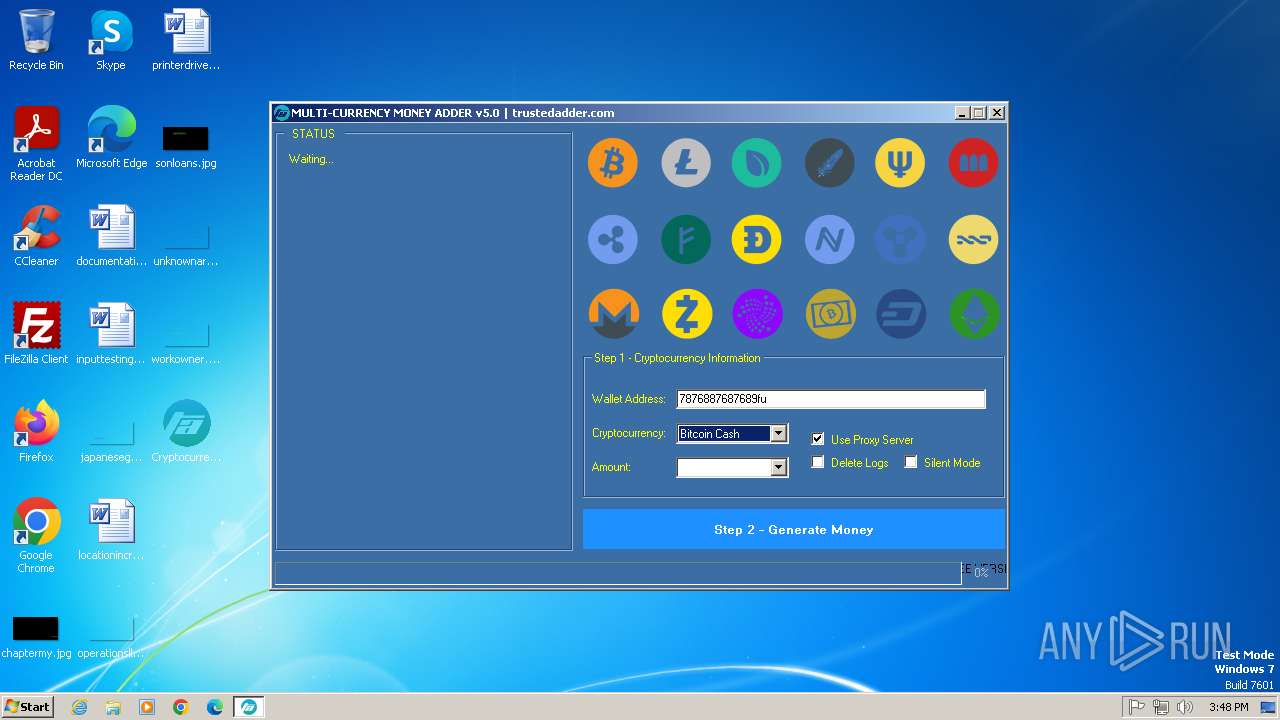Select the printerdrive Word document icon
Screen dimensions: 1280x720
pos(186,40)
